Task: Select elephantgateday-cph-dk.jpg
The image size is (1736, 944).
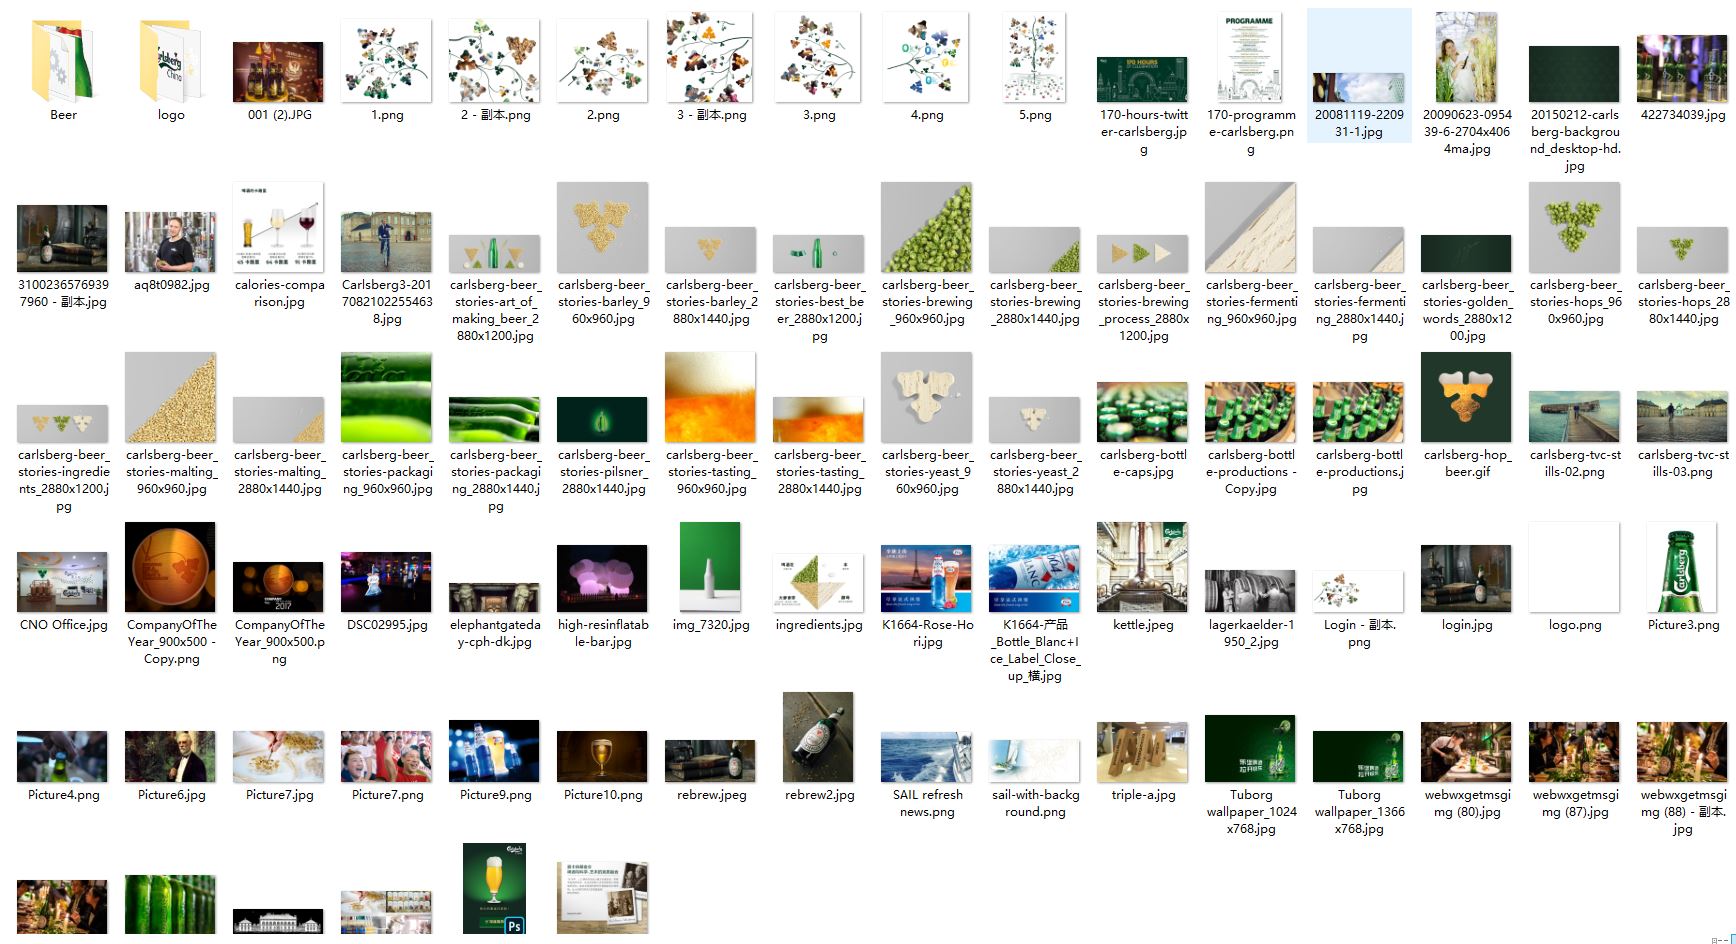Action: (494, 597)
